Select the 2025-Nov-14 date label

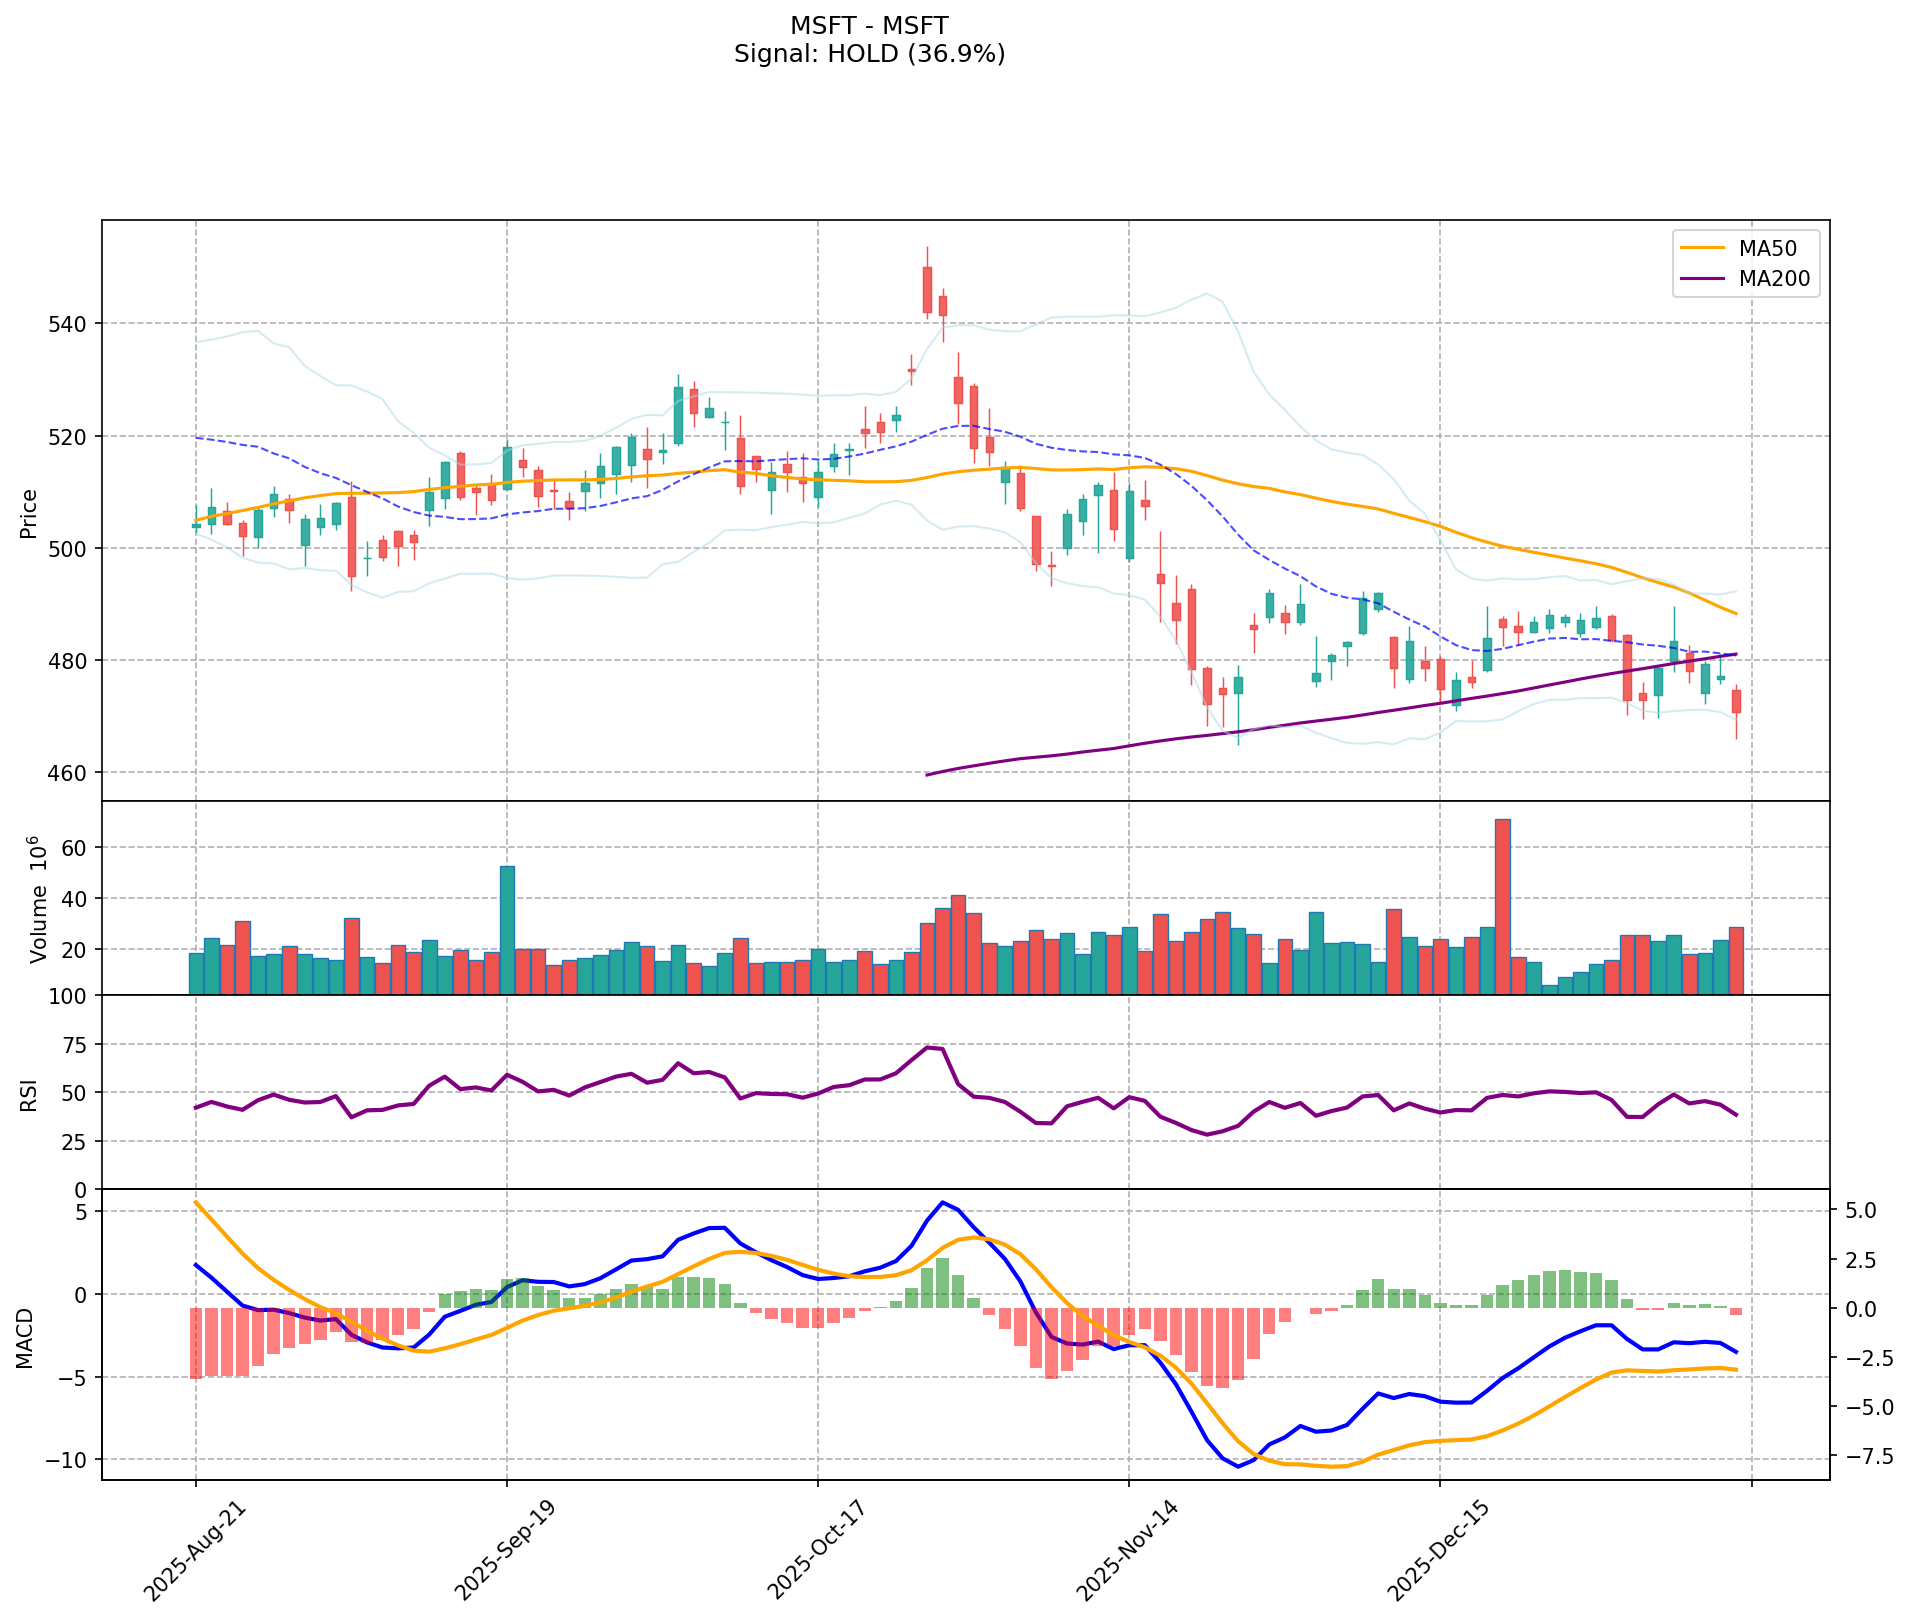[1128, 1551]
